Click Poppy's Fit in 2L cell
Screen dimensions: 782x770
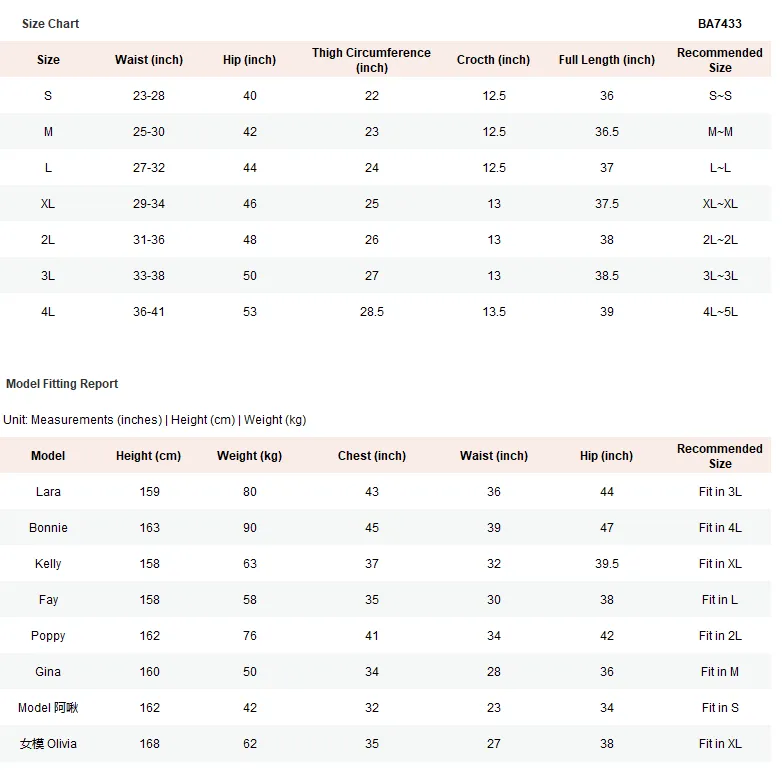pos(720,636)
